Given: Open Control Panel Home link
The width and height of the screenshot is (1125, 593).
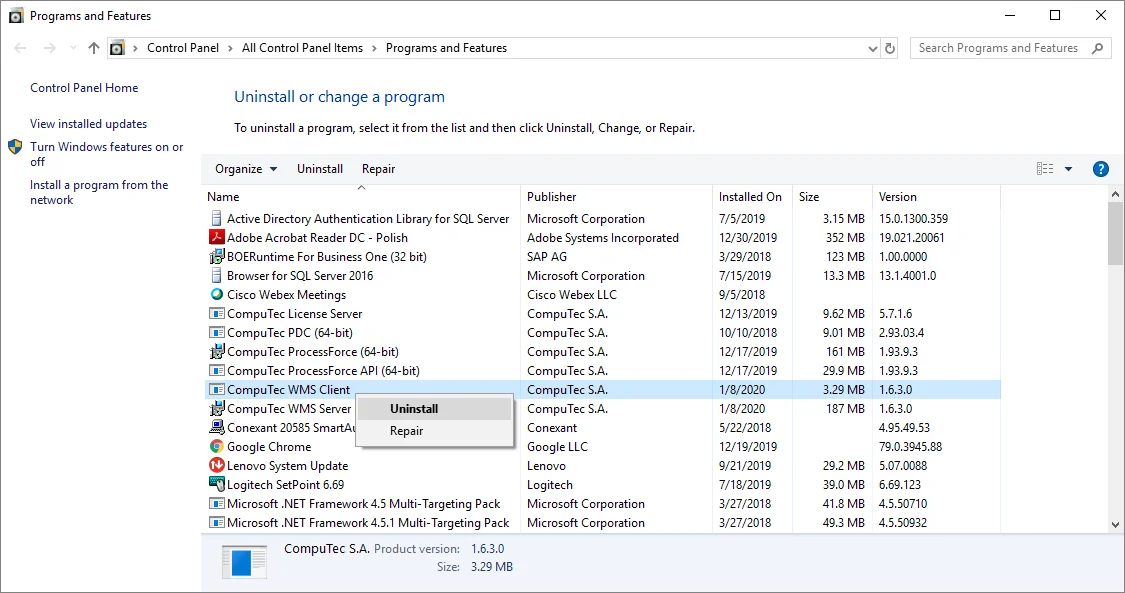Looking at the screenshot, I should 84,88.
